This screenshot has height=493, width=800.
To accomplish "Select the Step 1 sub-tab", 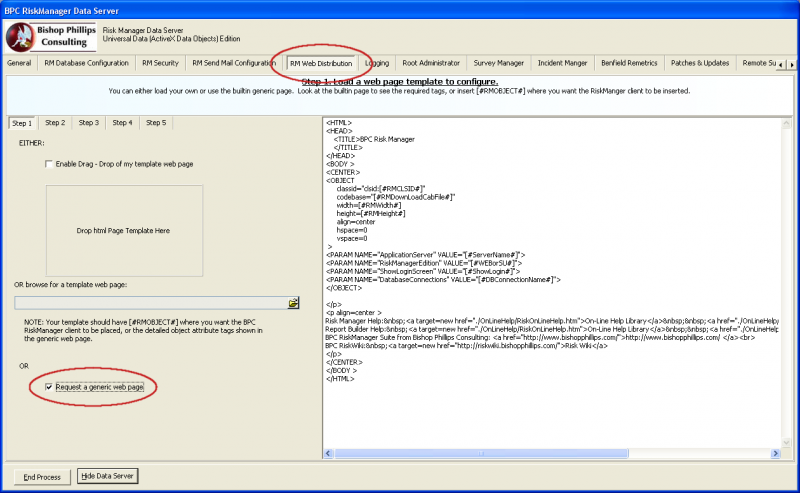I will [x=22, y=123].
